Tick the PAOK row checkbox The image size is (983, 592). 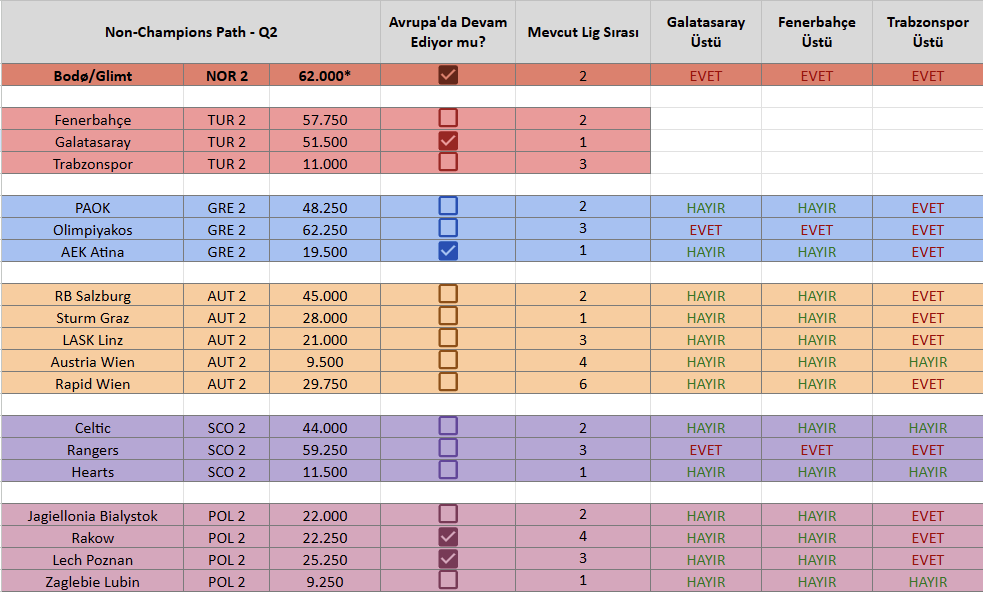pyautogui.click(x=448, y=206)
